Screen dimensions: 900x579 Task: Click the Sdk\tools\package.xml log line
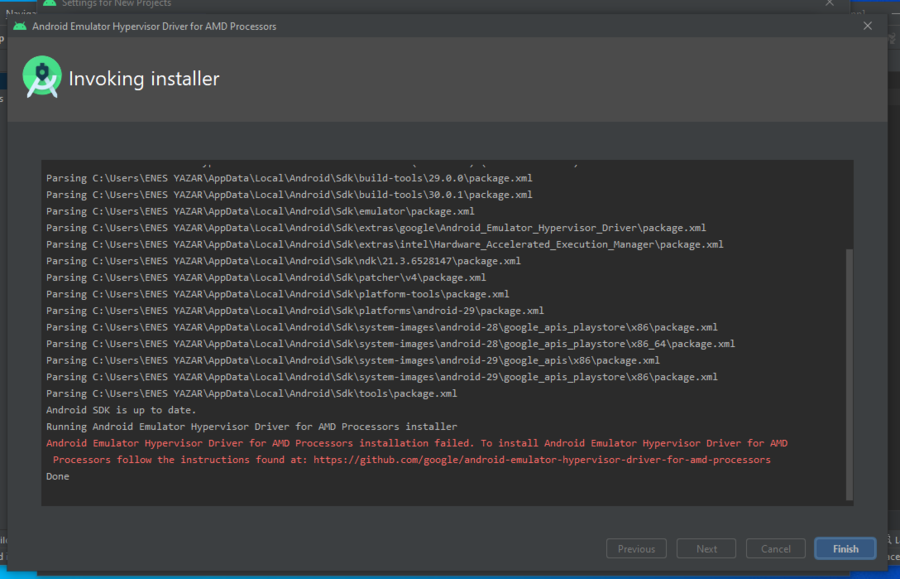coord(251,394)
